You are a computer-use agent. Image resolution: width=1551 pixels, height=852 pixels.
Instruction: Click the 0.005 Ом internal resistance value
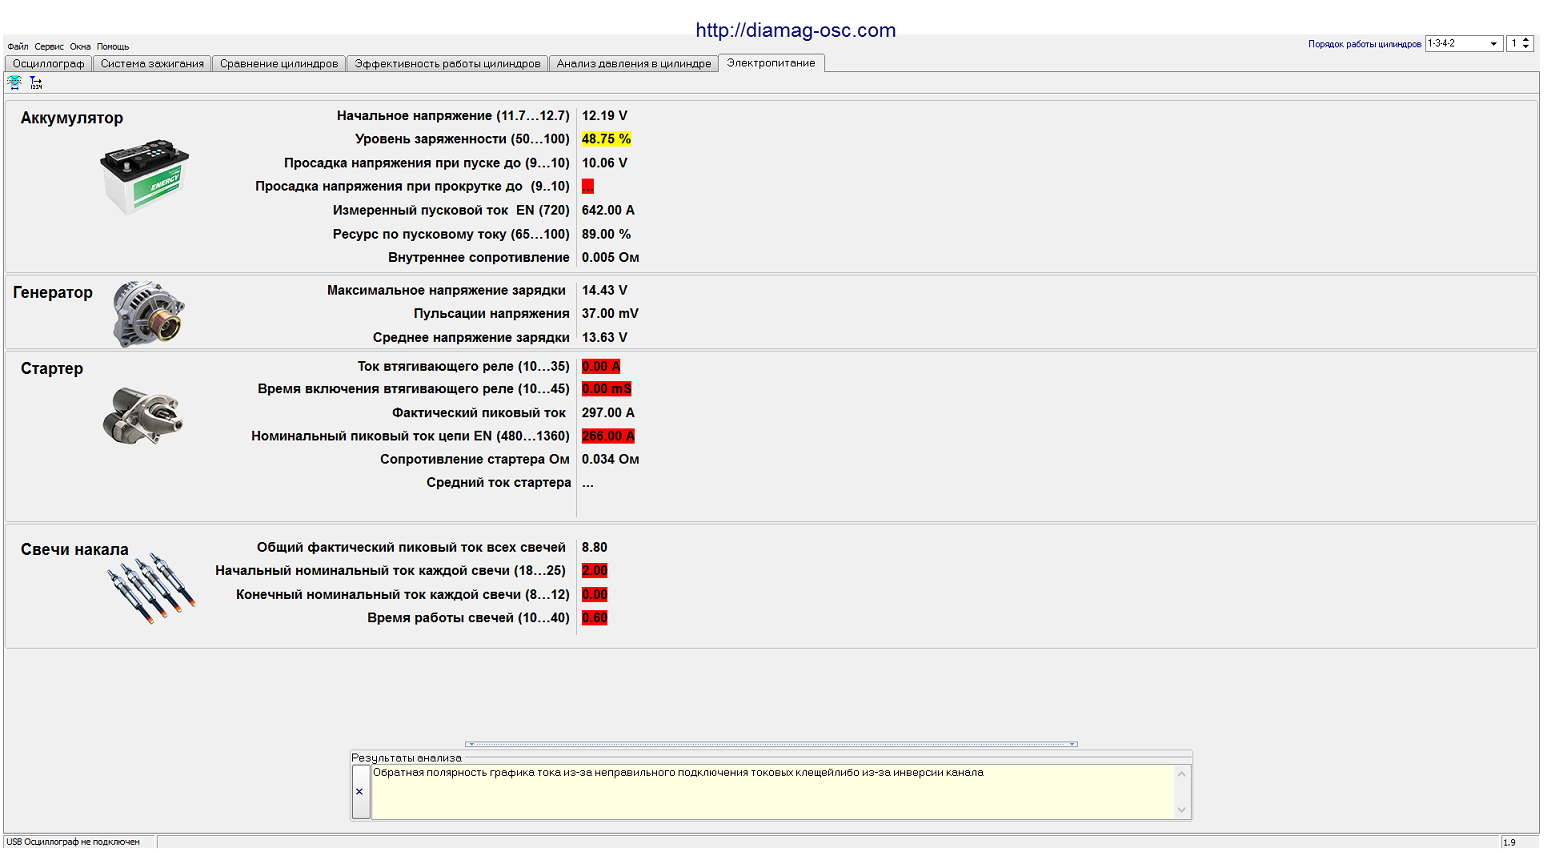click(x=610, y=258)
